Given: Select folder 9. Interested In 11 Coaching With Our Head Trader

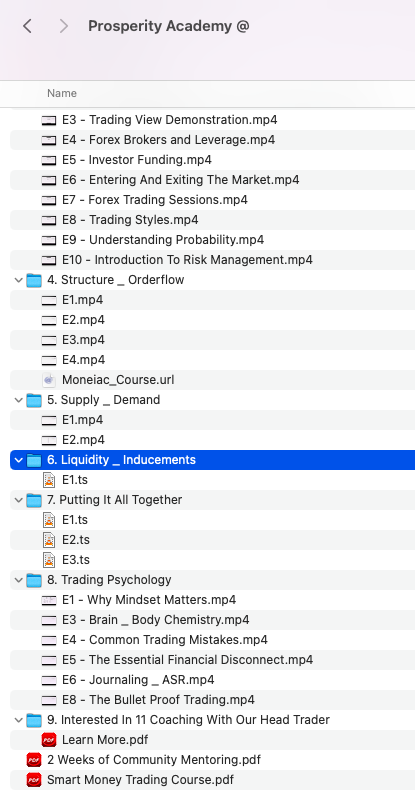Looking at the screenshot, I should 188,720.
